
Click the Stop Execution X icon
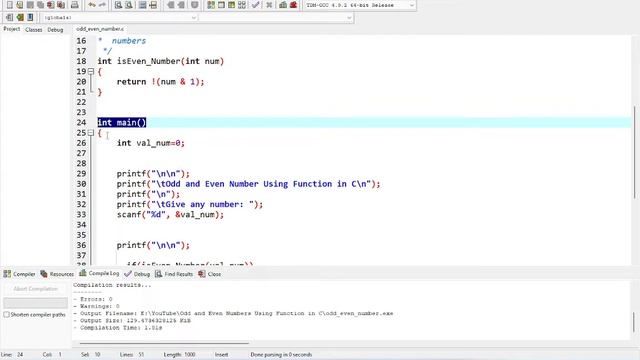click(269, 5)
